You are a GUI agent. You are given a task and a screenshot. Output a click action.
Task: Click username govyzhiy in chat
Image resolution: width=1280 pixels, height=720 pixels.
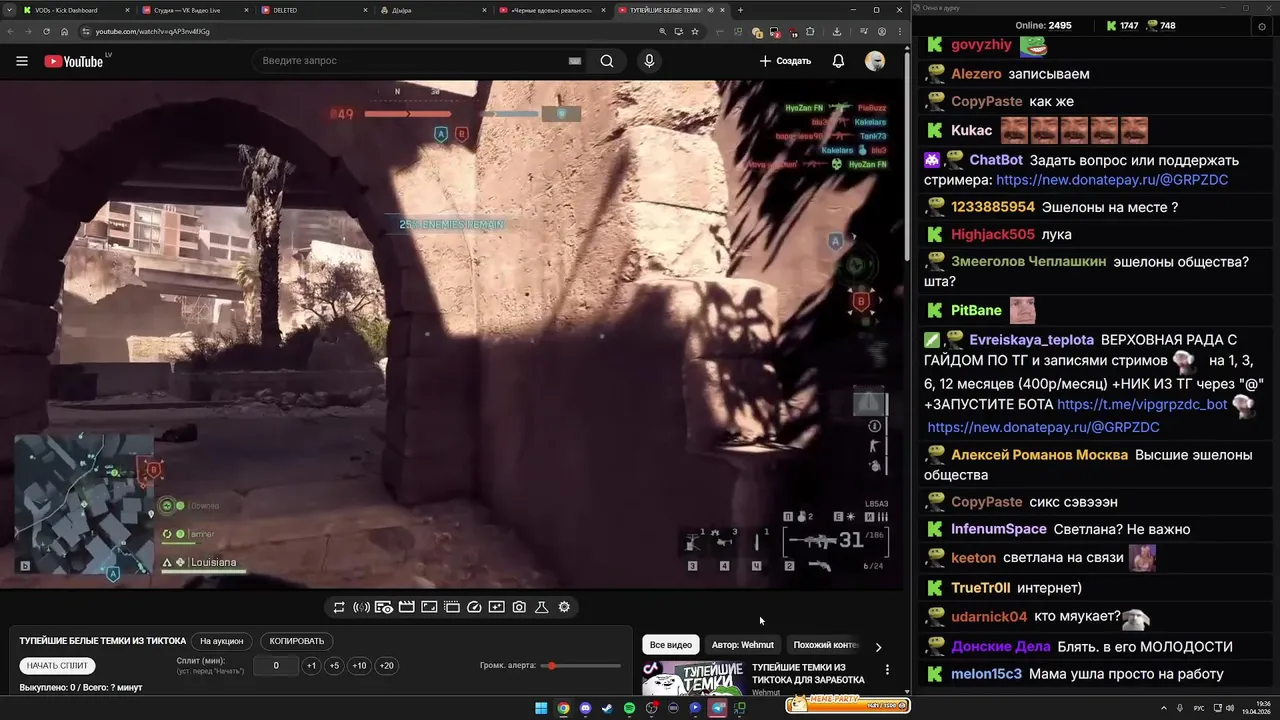[x=981, y=45]
